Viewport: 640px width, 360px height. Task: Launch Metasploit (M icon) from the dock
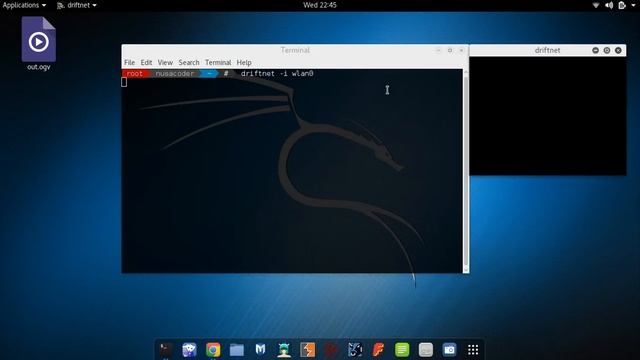coord(260,350)
